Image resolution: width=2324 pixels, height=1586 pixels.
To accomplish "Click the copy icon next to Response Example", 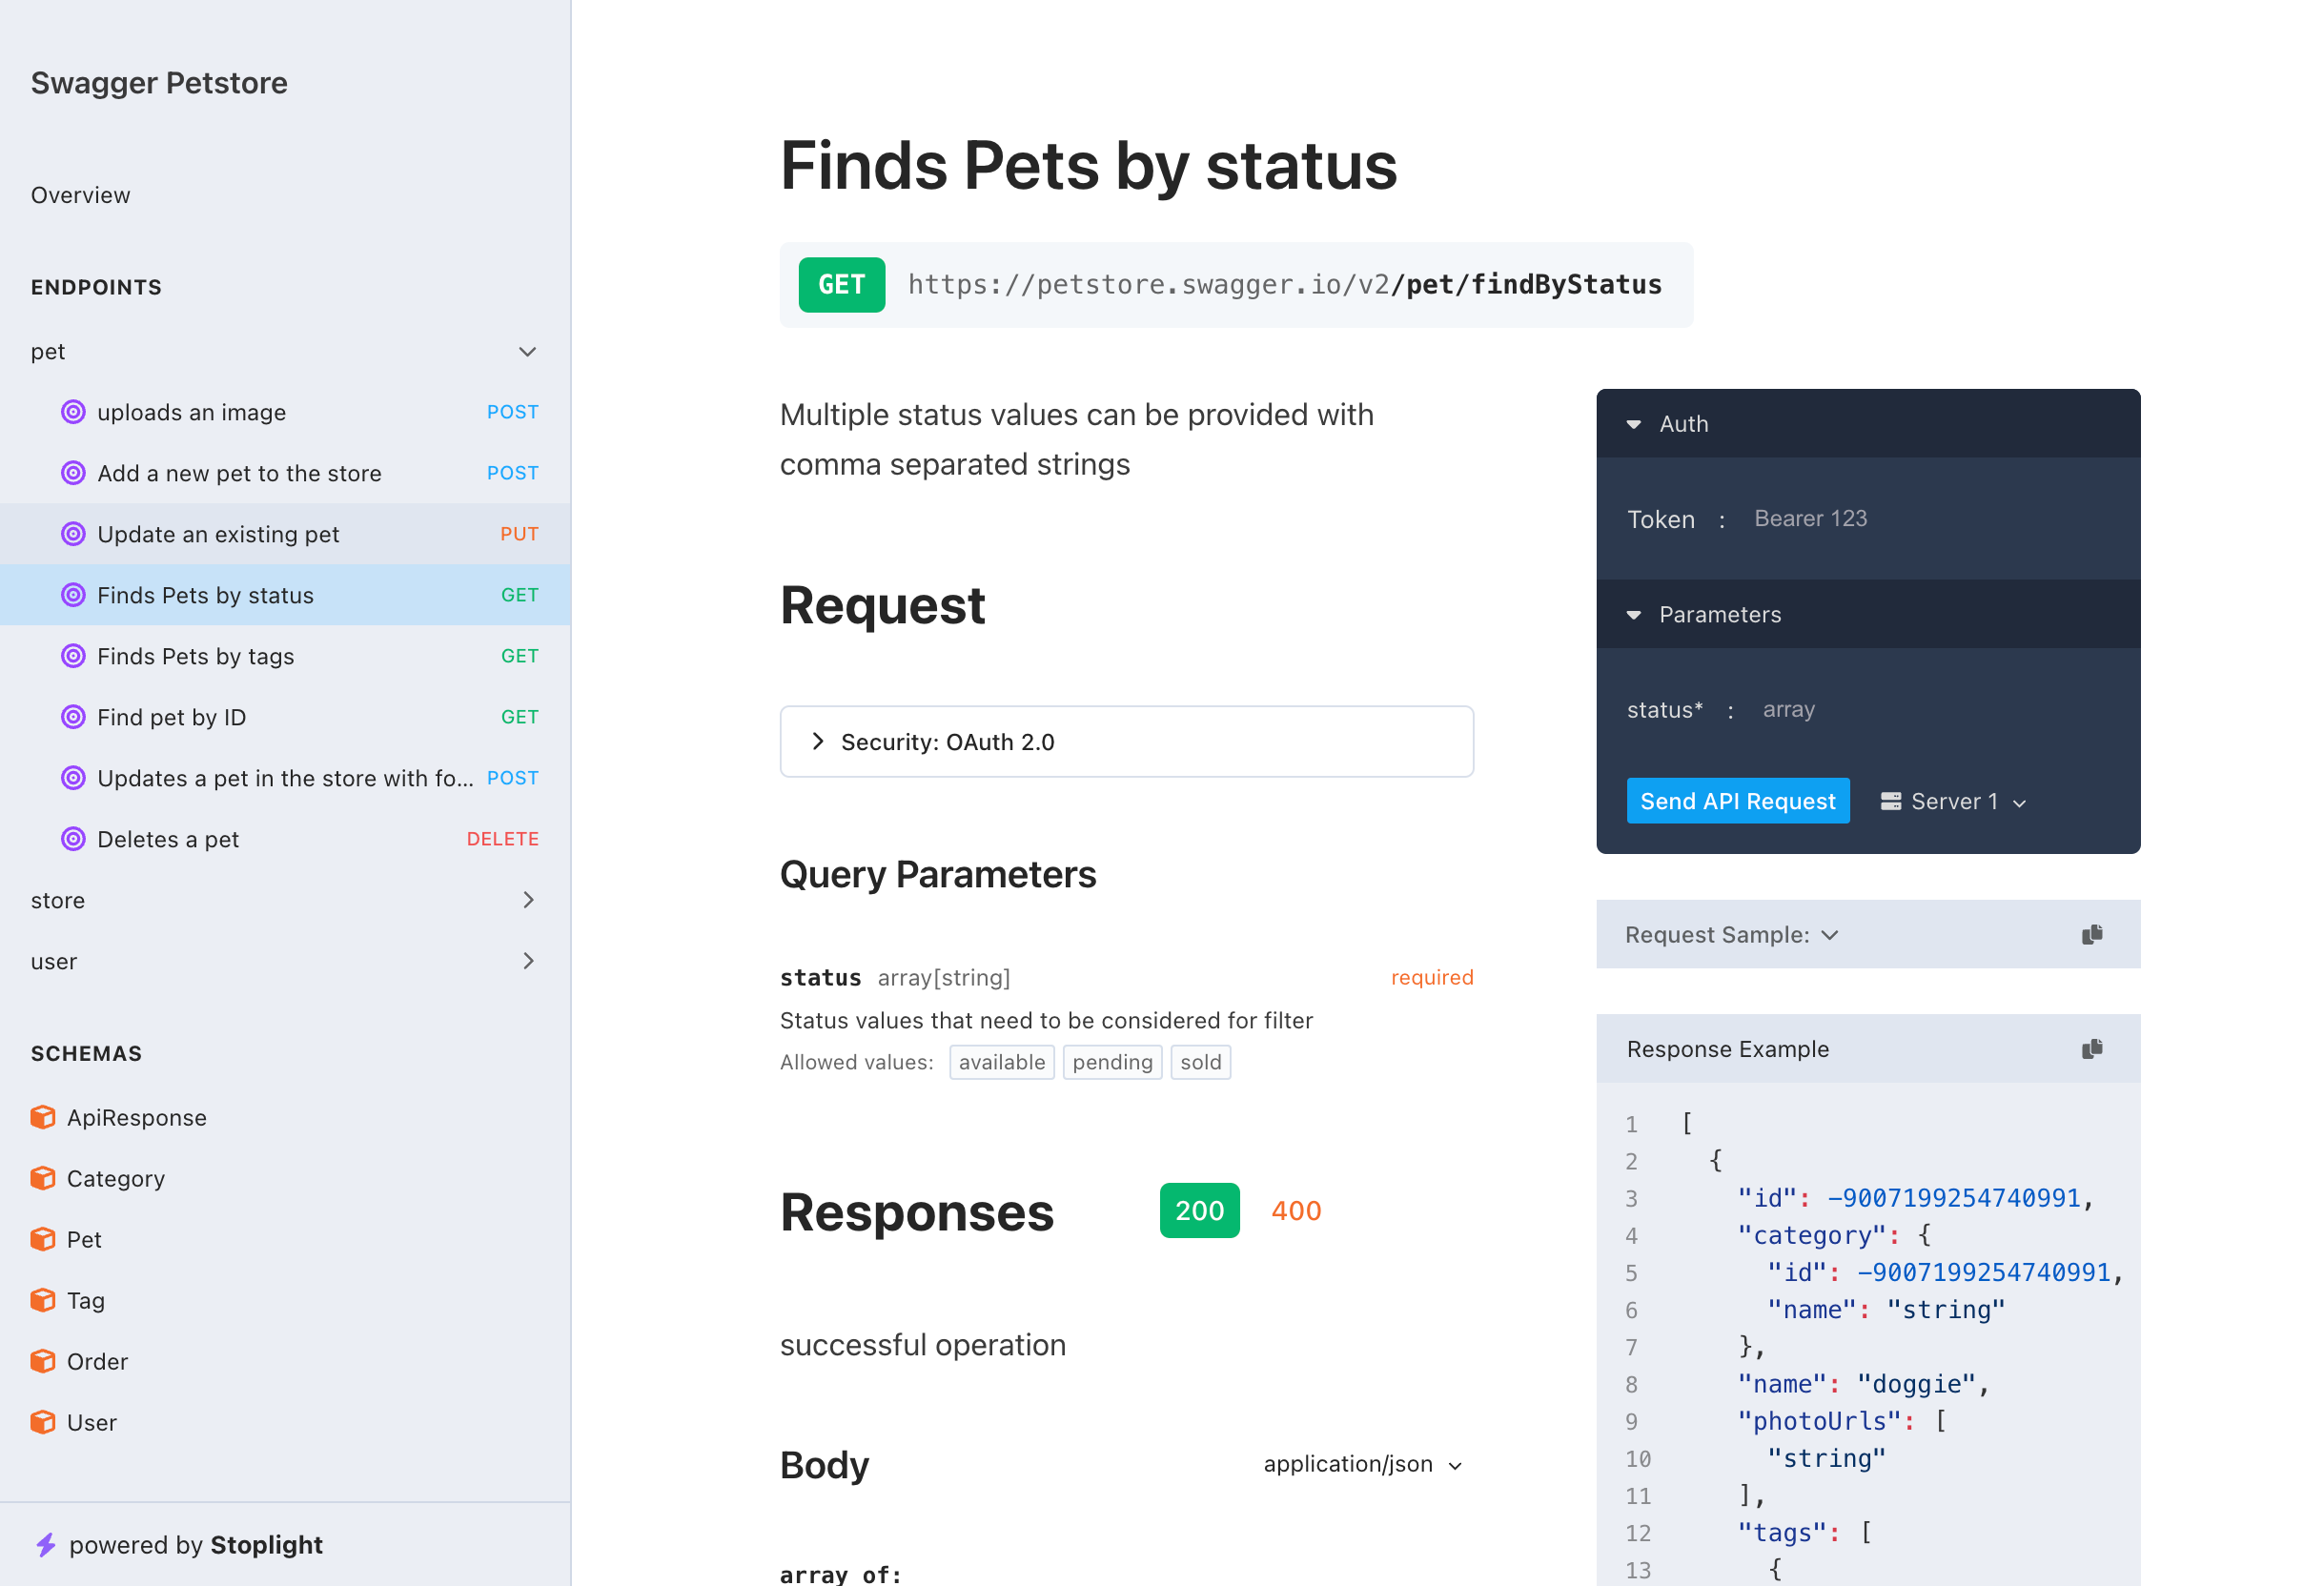I will pyautogui.click(x=2092, y=1049).
